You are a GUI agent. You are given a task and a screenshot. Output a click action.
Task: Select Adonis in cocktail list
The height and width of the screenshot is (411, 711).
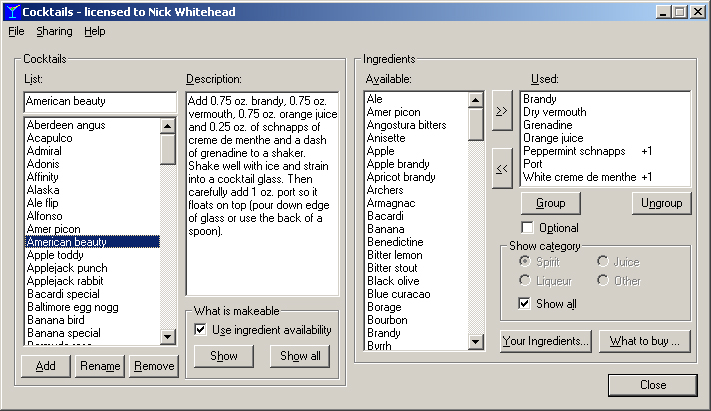coord(92,164)
